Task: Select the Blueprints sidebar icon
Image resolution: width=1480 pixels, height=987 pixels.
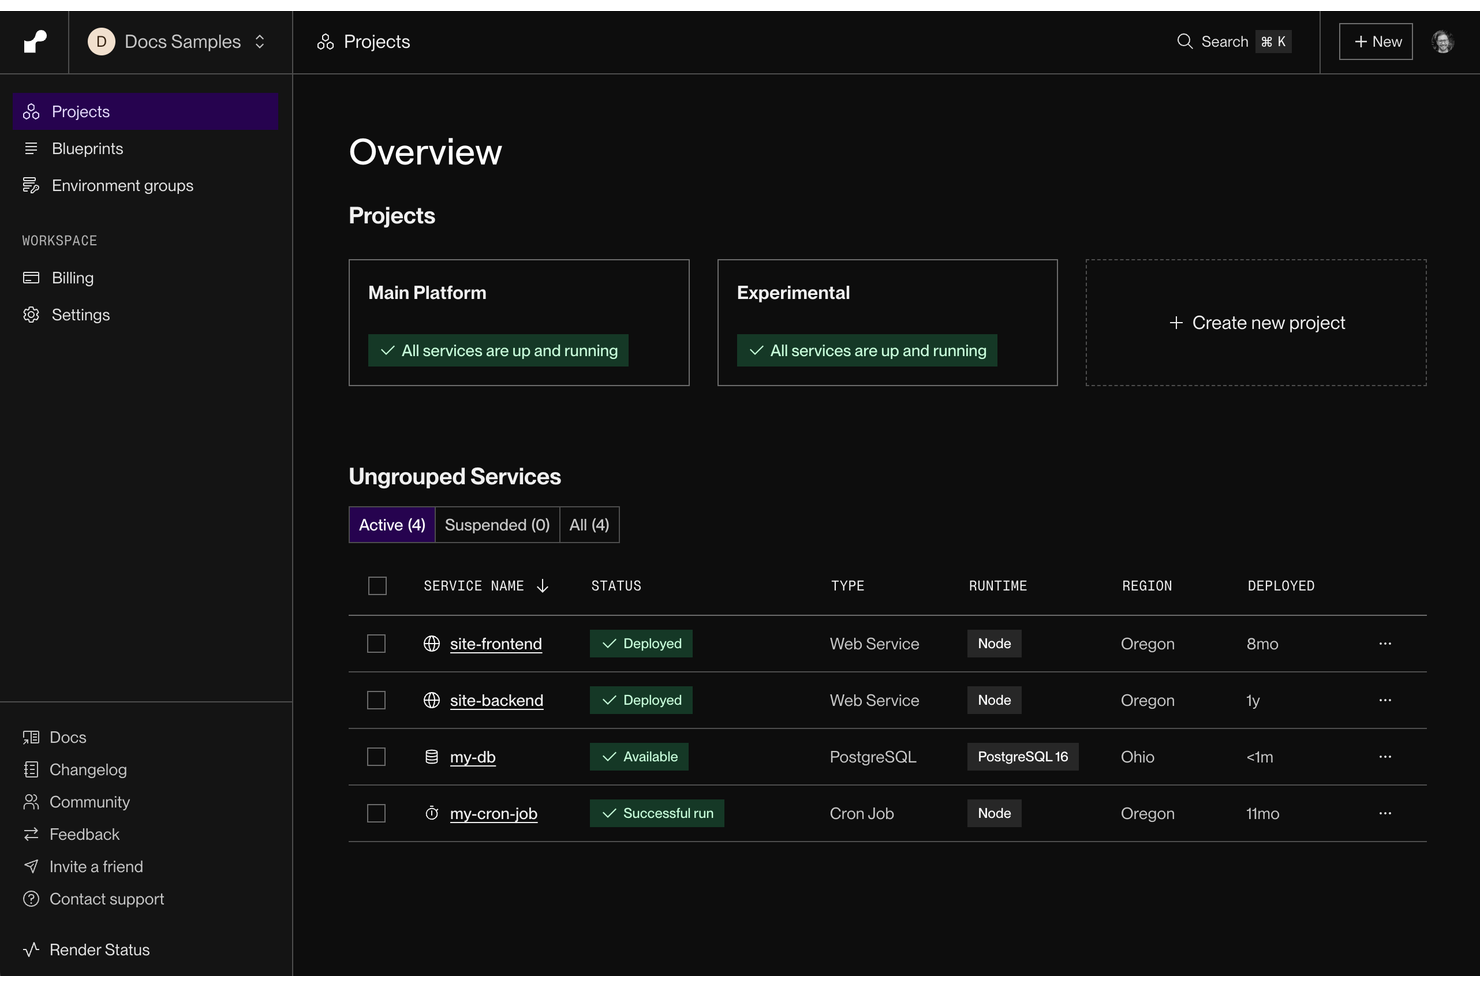Action: point(31,148)
